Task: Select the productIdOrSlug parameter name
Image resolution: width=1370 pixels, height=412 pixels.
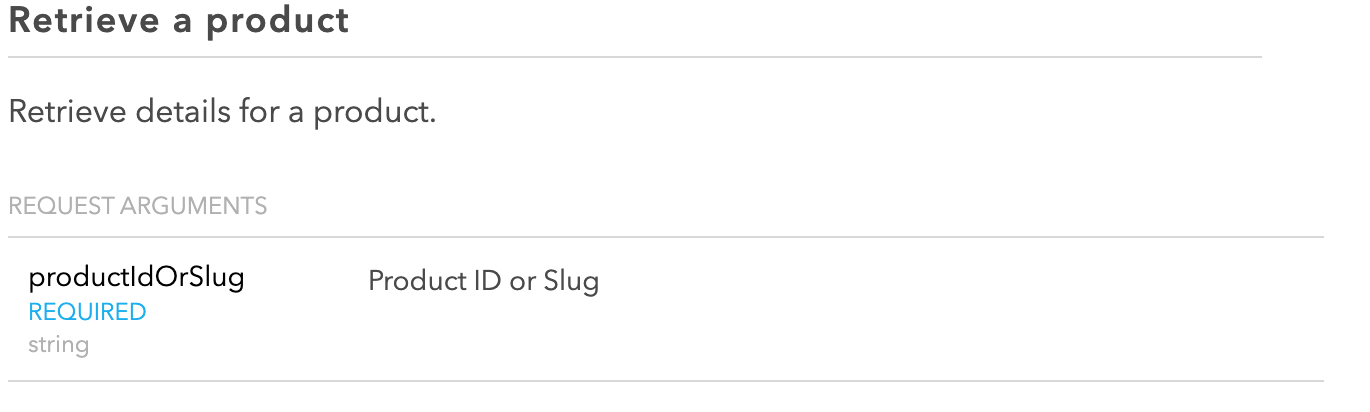Action: (x=136, y=277)
